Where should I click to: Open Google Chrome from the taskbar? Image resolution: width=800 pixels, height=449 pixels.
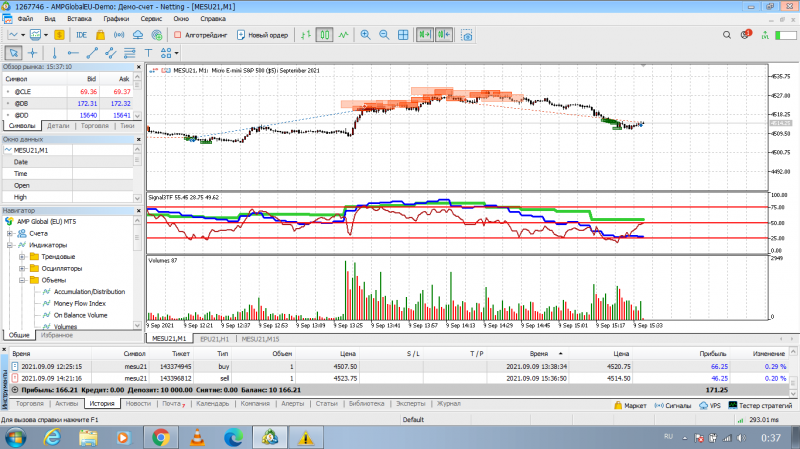[161, 438]
